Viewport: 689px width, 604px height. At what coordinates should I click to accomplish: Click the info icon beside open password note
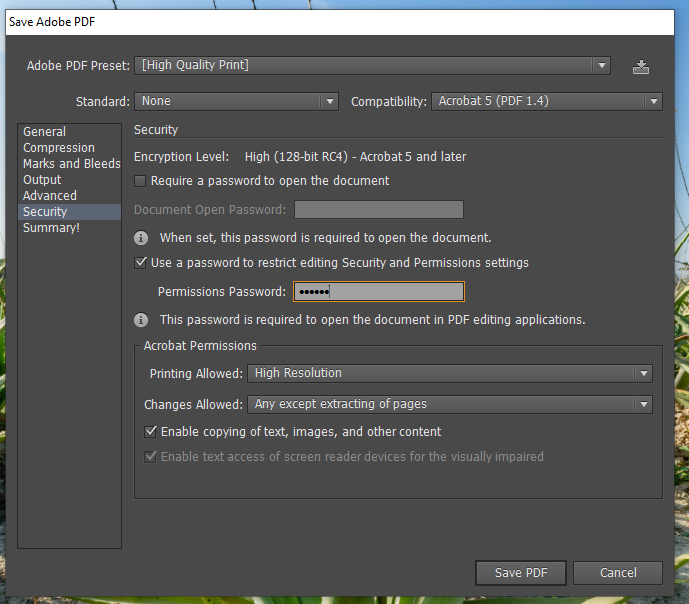(x=141, y=238)
